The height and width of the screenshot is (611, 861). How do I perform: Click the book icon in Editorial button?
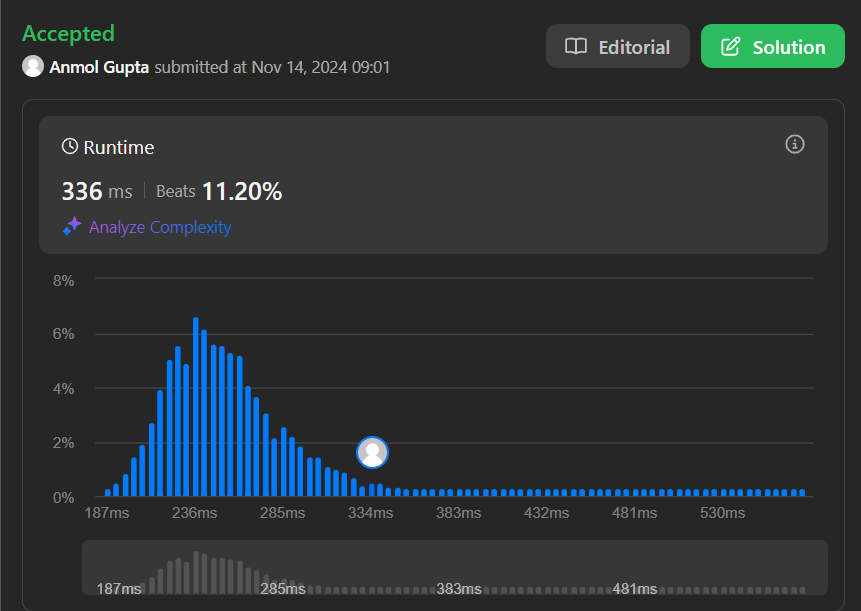[576, 47]
